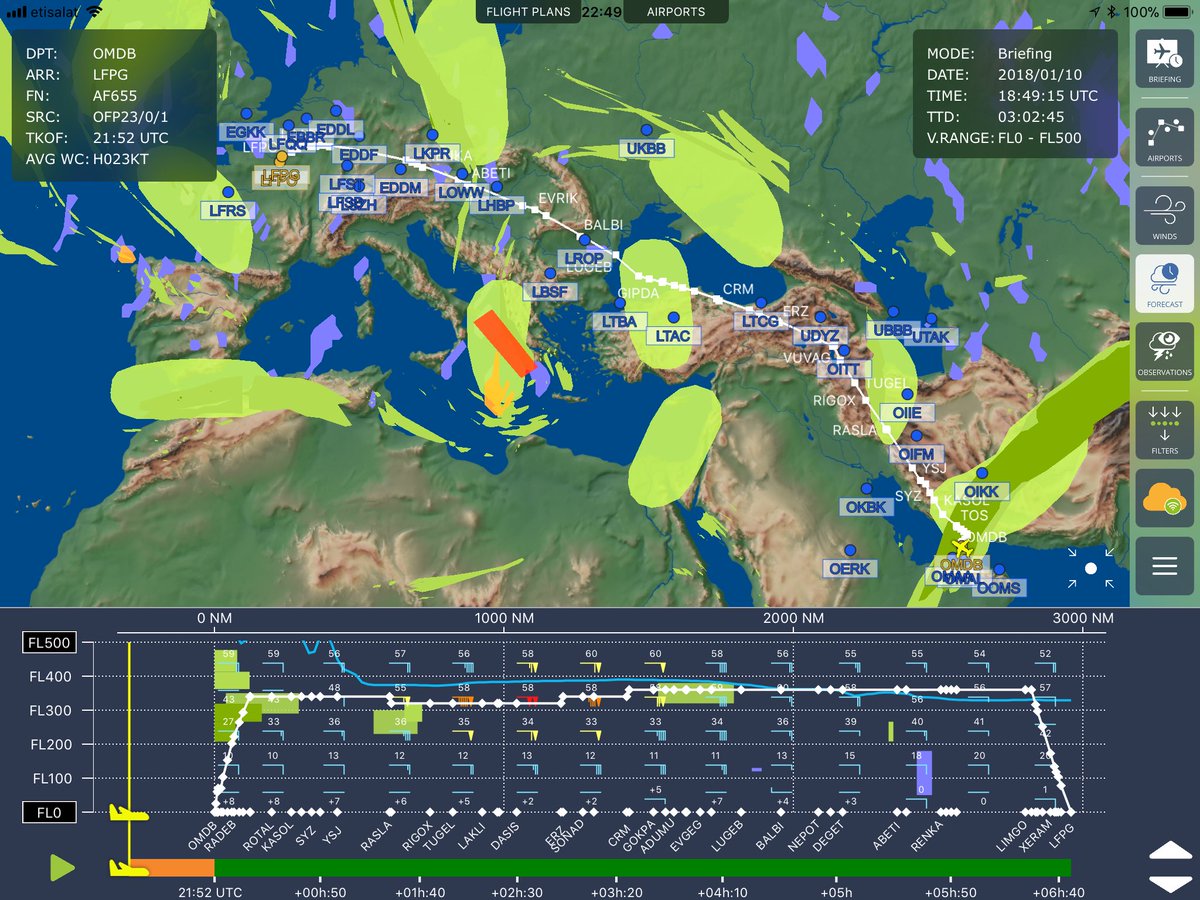Viewport: 1200px width, 900px height.
Task: Tap the UKBB airport label
Action: (x=647, y=148)
